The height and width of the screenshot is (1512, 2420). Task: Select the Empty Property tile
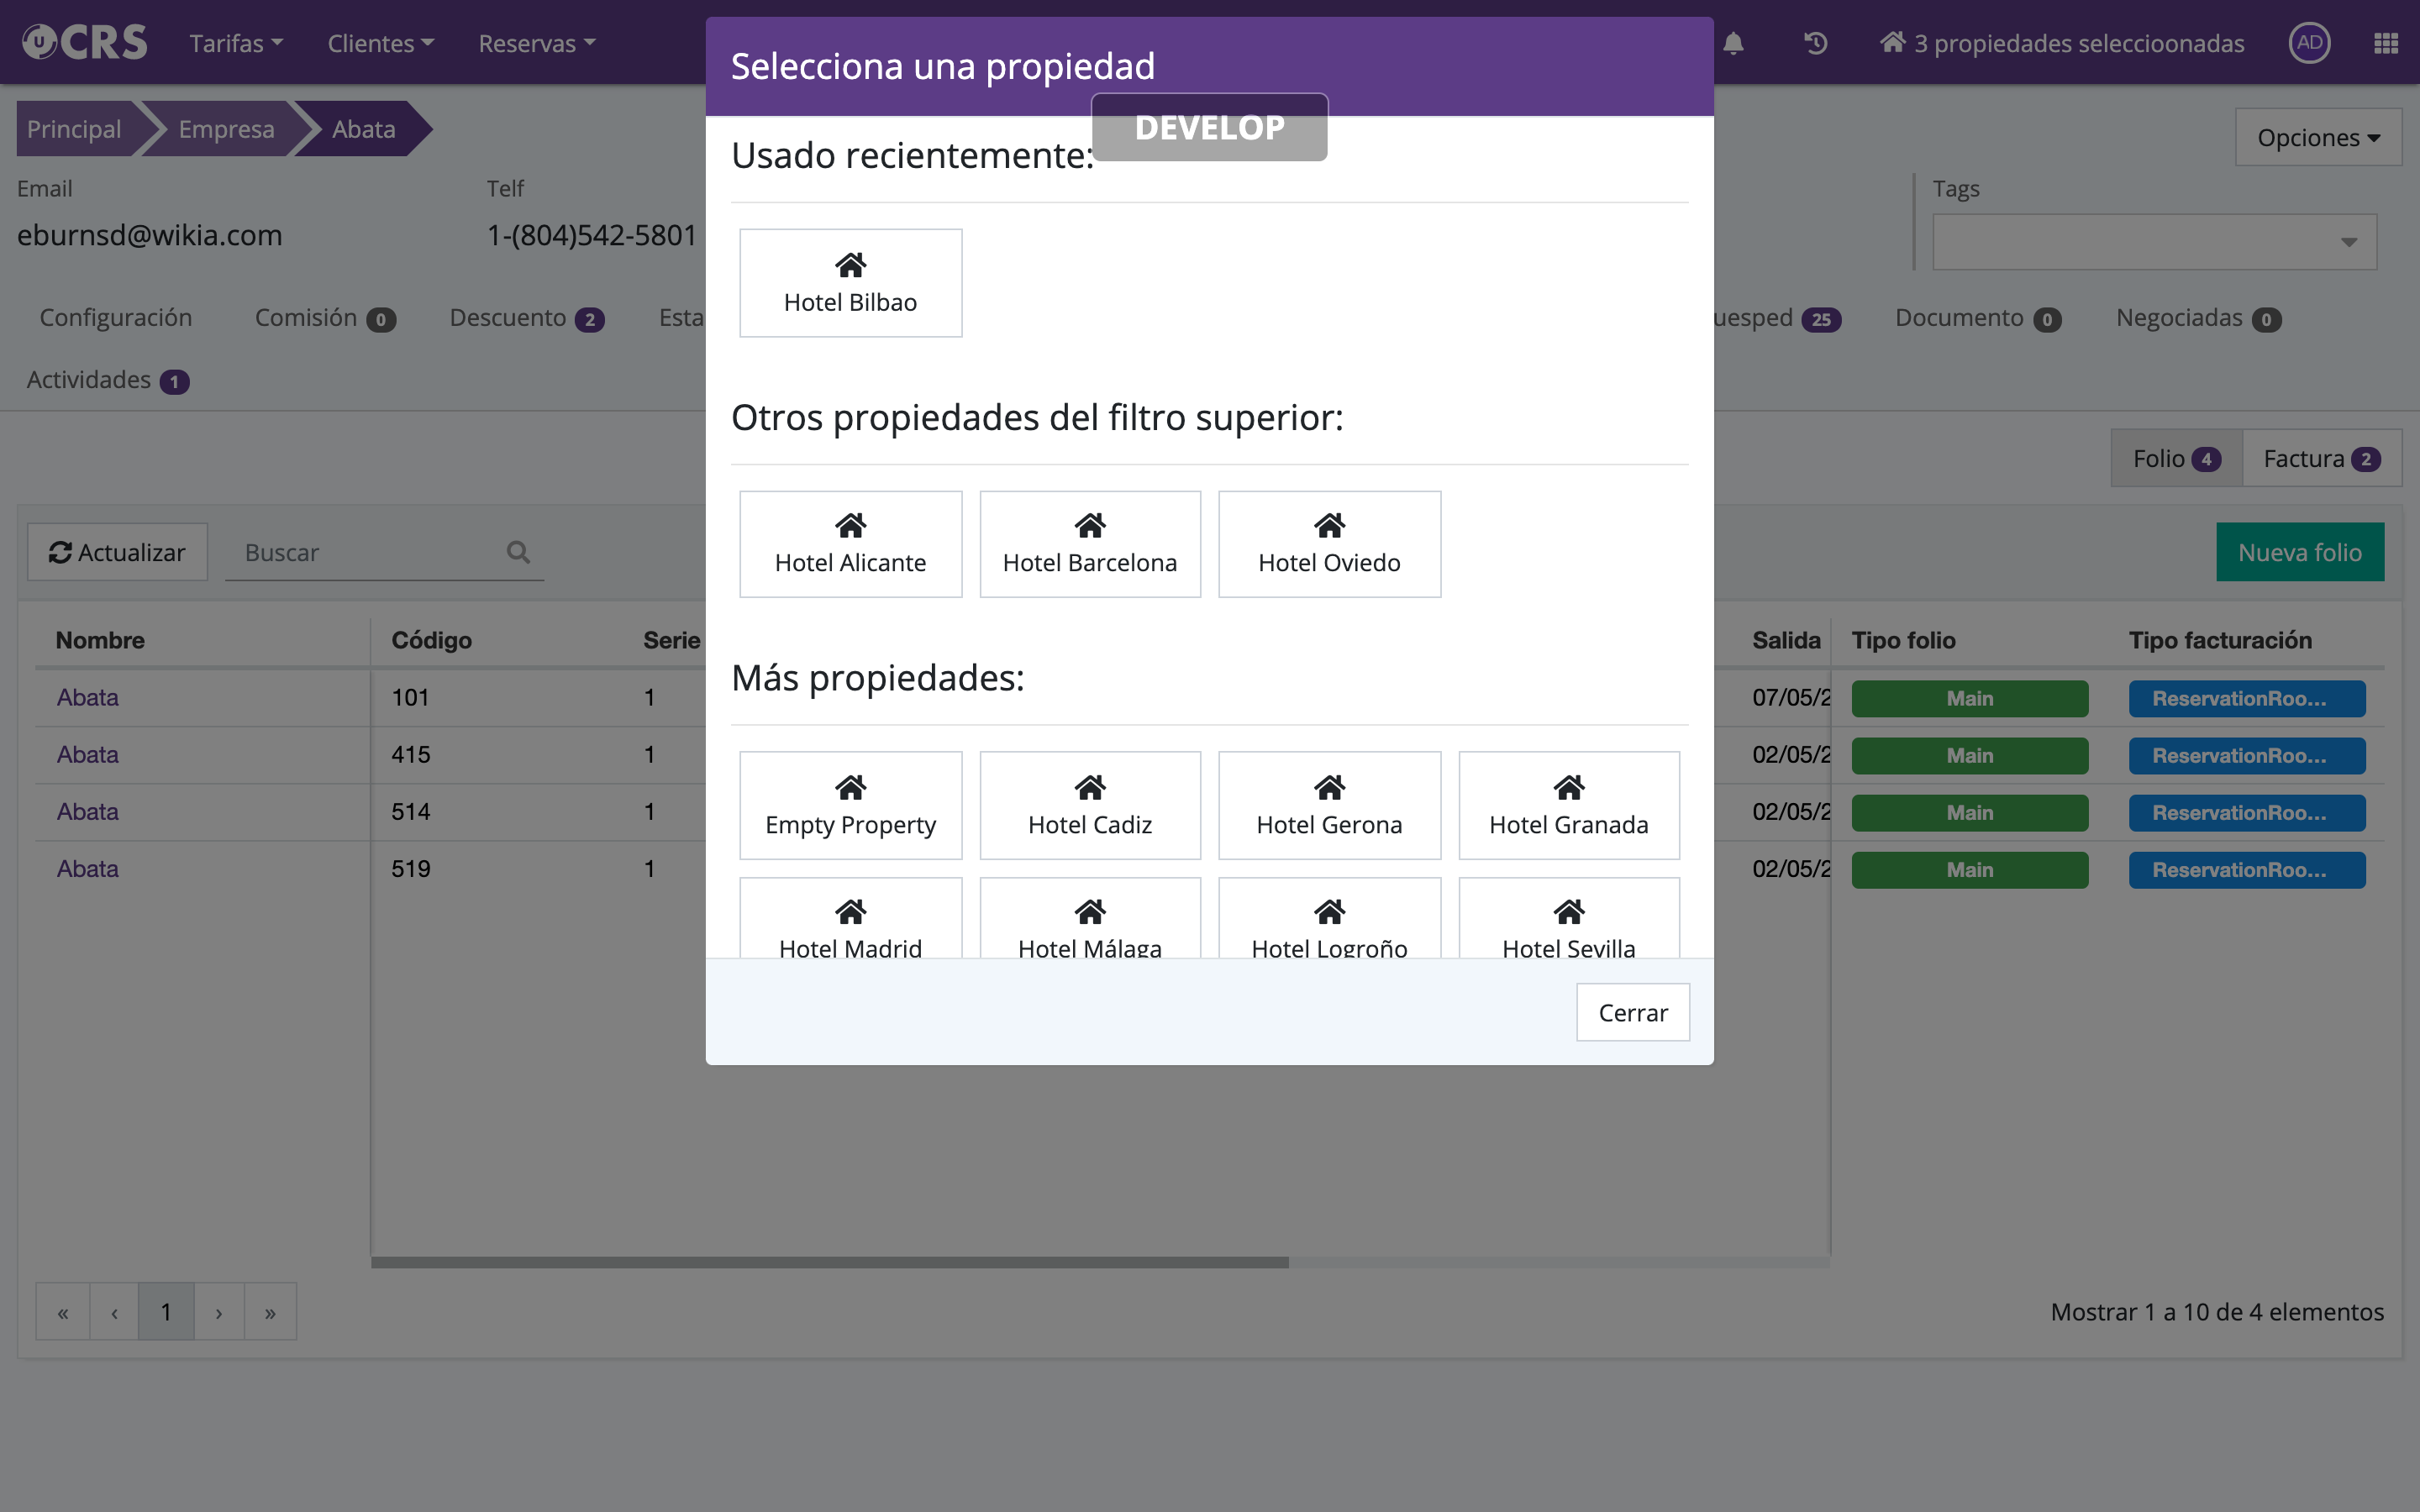(850, 805)
